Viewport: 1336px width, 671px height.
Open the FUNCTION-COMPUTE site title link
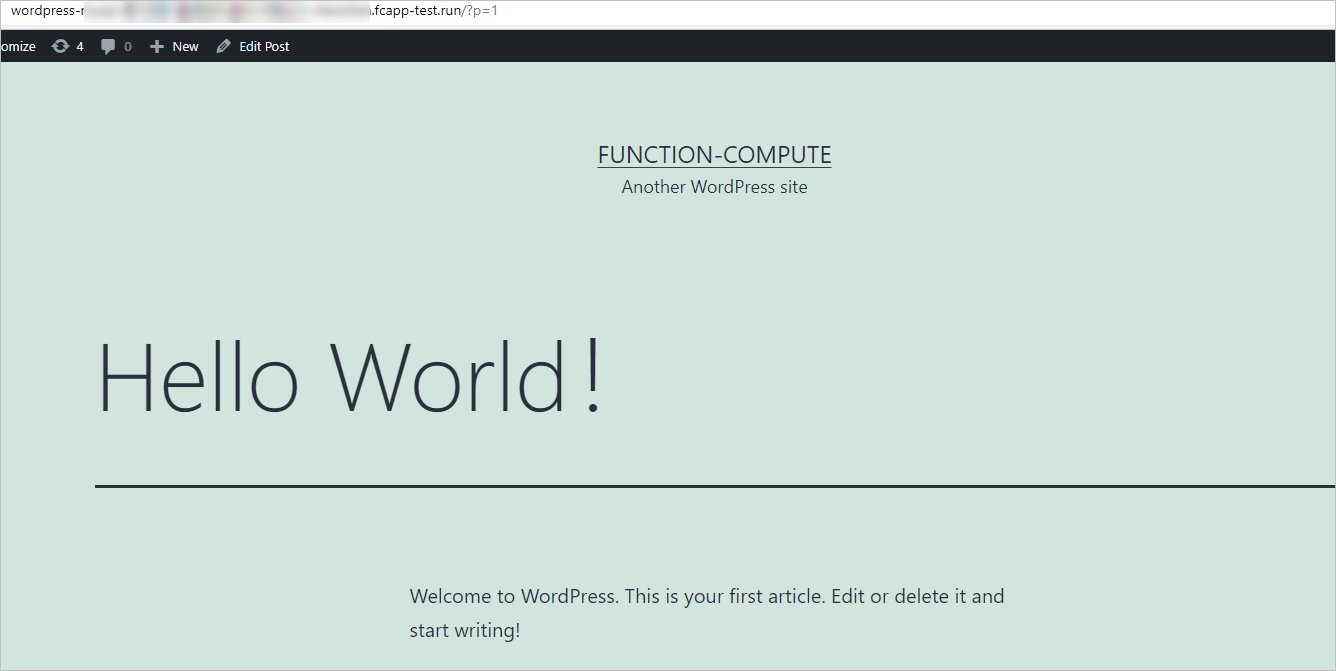tap(714, 155)
